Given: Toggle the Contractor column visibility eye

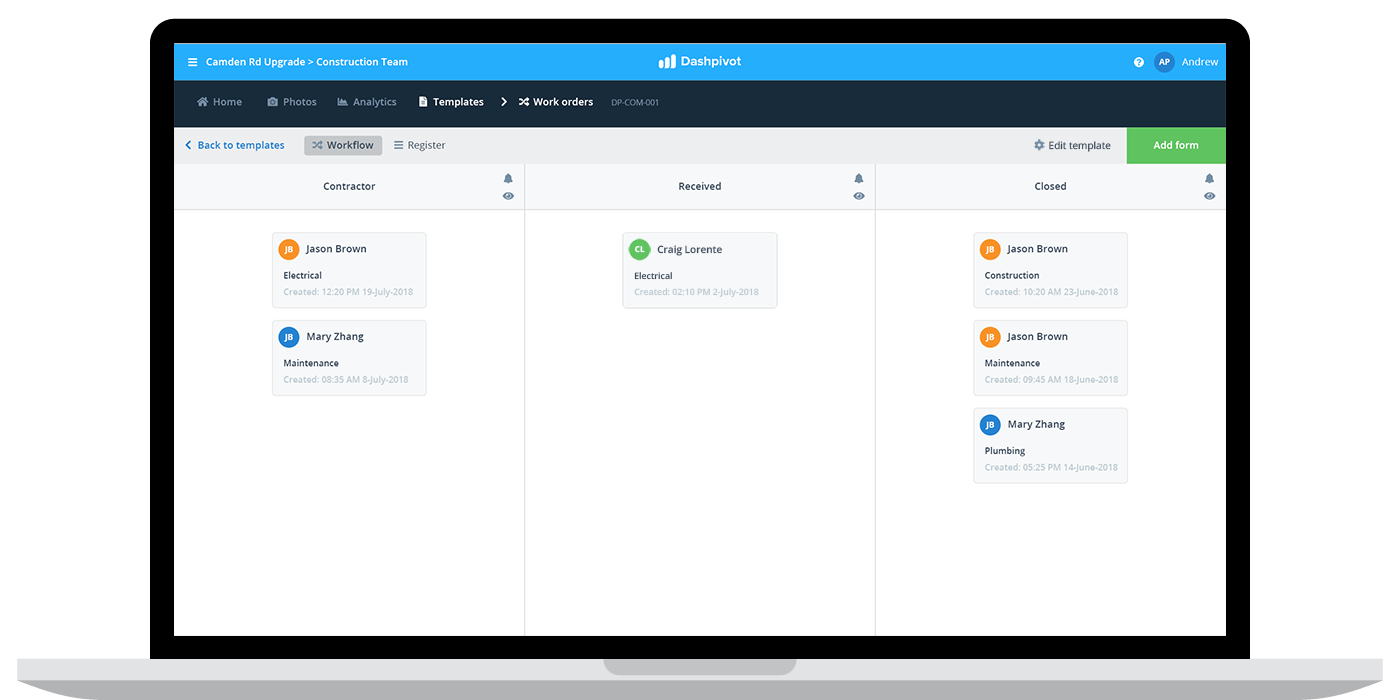Looking at the screenshot, I should coord(508,196).
